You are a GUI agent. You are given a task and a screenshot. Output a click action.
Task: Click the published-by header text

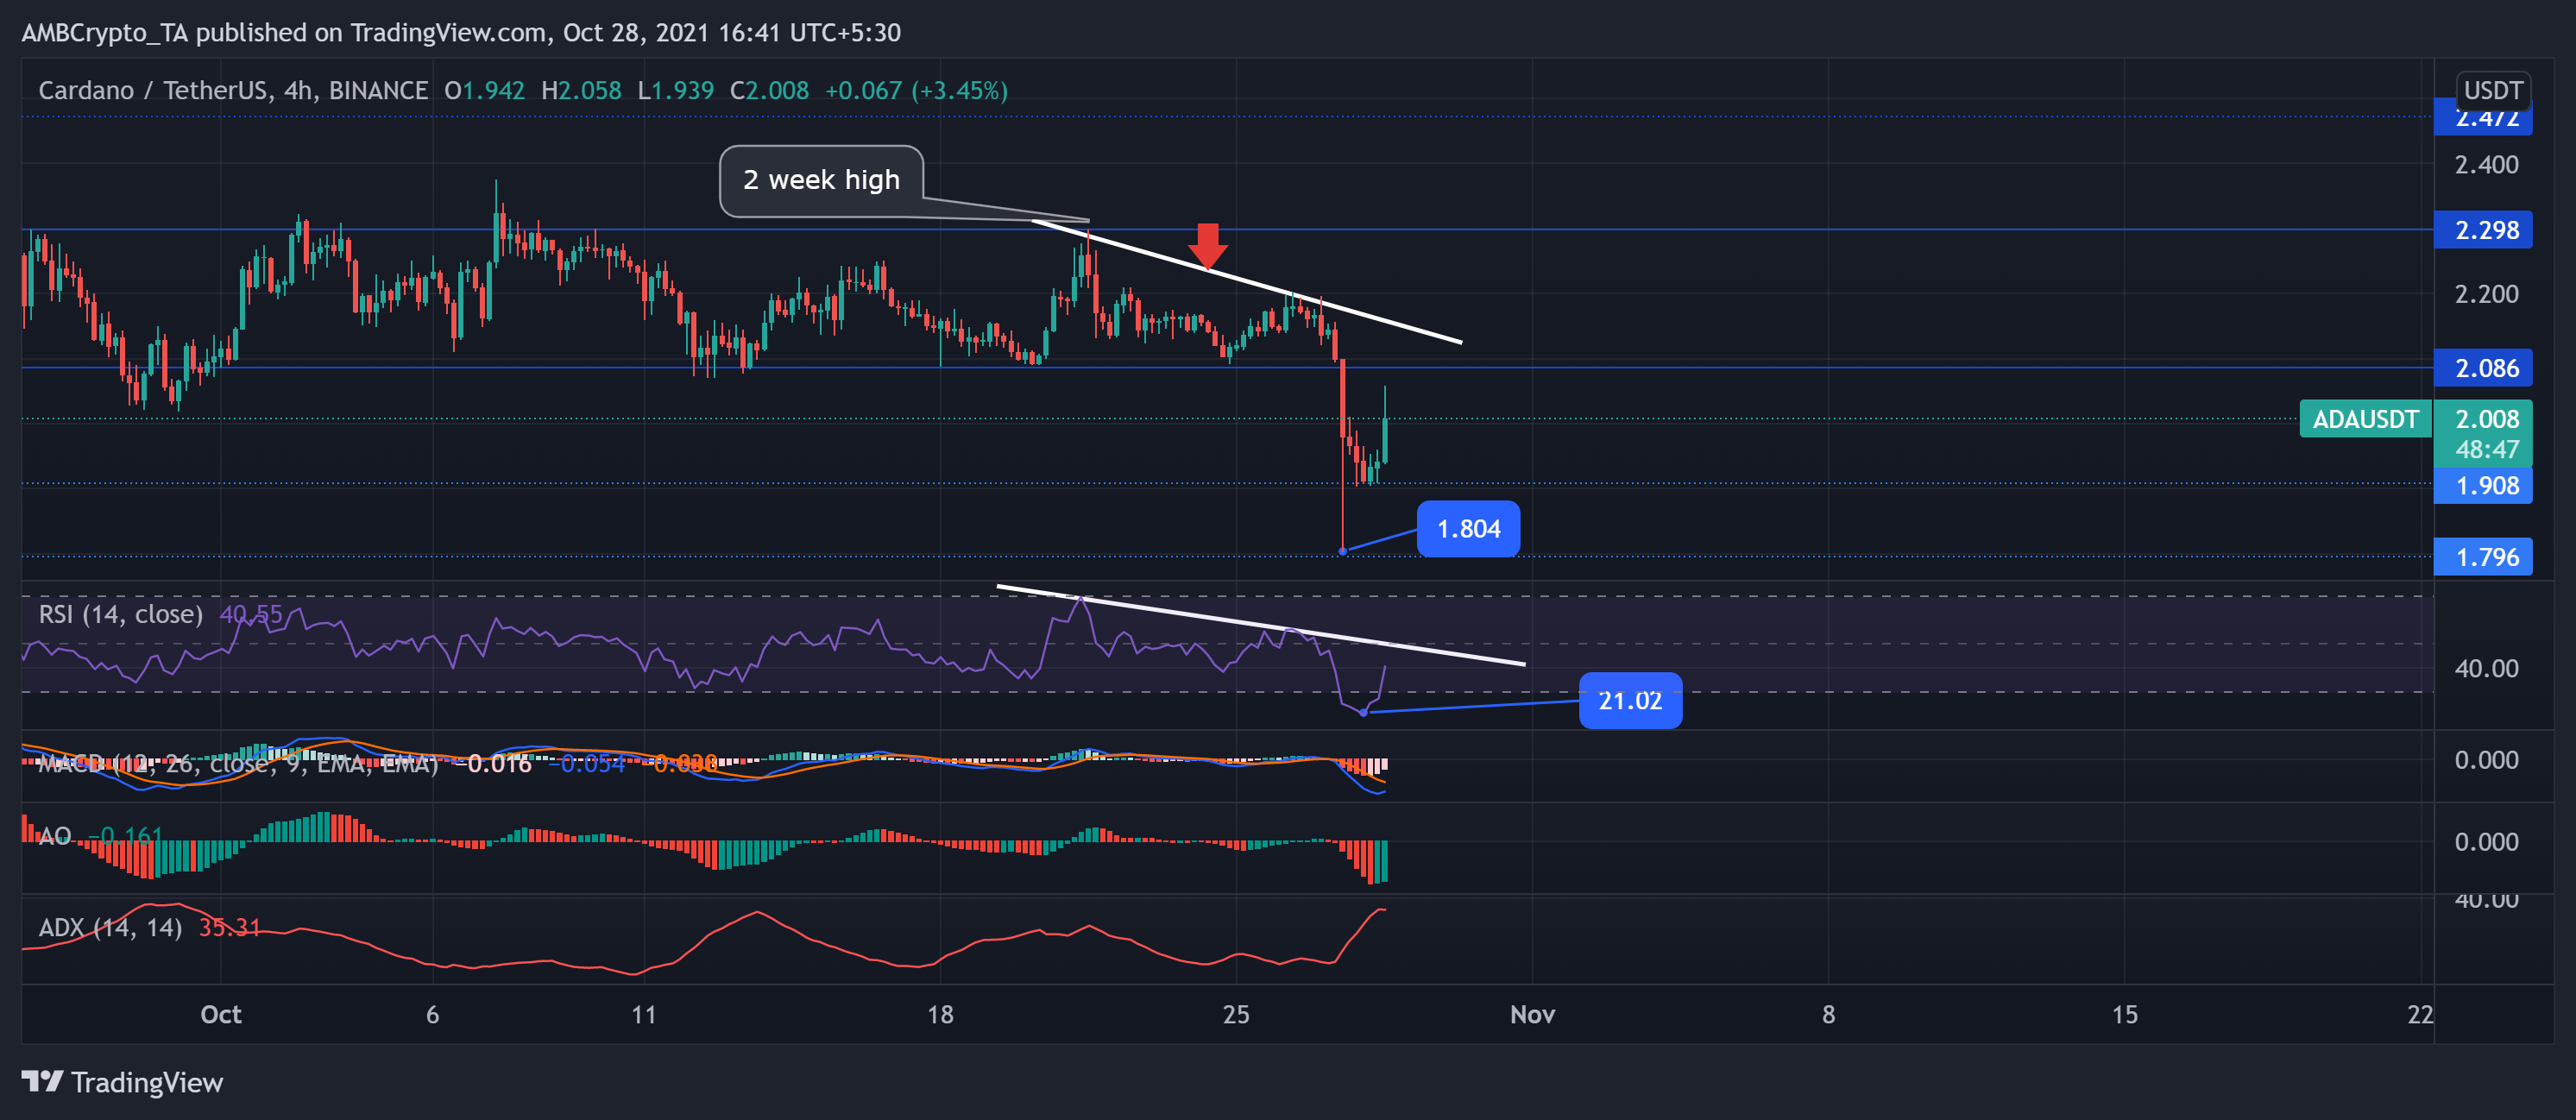(x=461, y=32)
